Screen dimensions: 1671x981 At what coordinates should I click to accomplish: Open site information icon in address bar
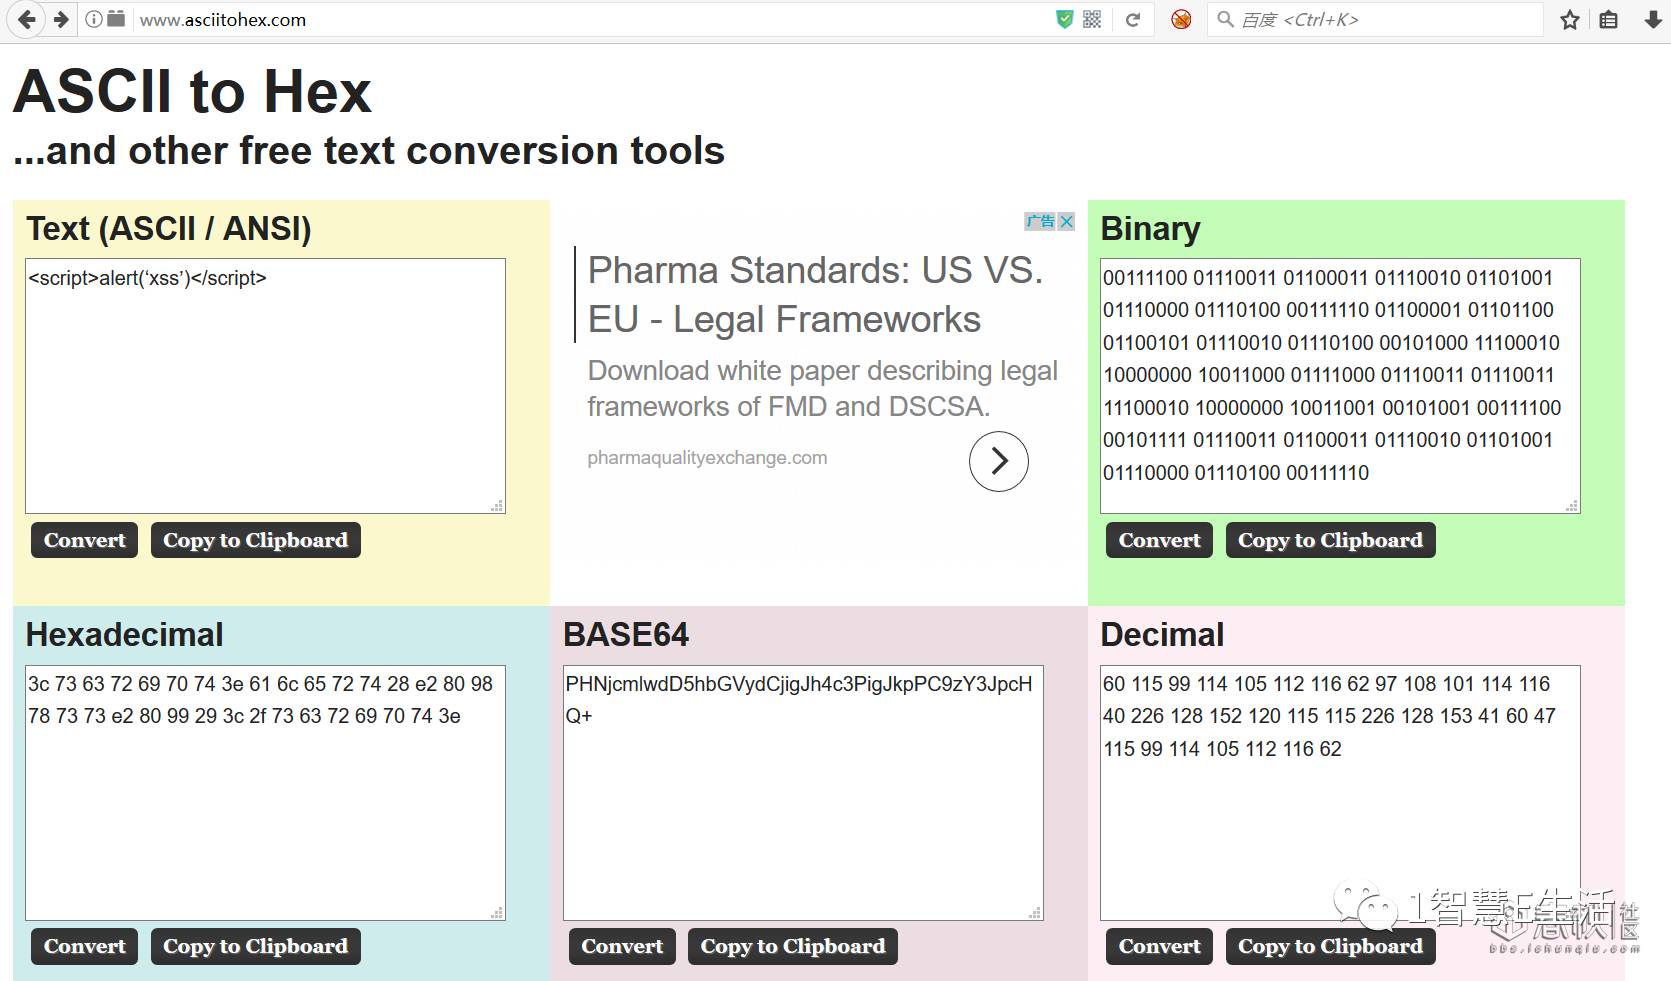point(93,19)
